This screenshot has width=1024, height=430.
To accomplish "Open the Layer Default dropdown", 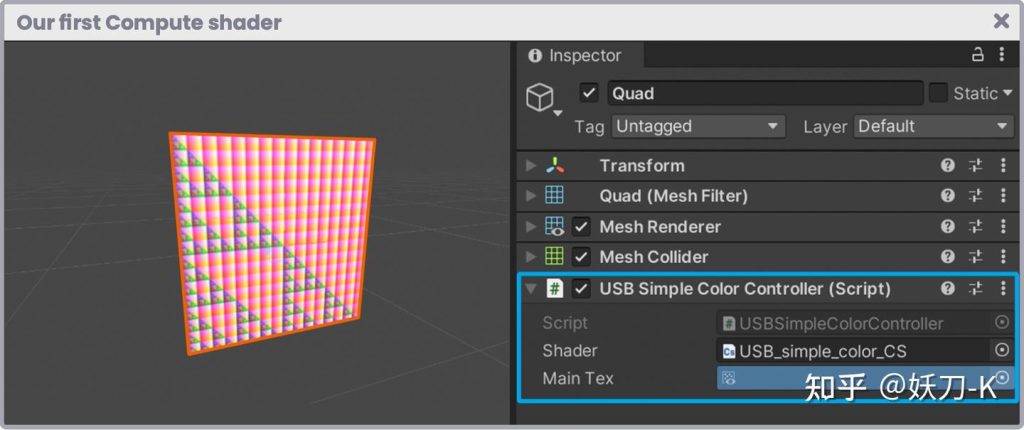I will (x=933, y=126).
